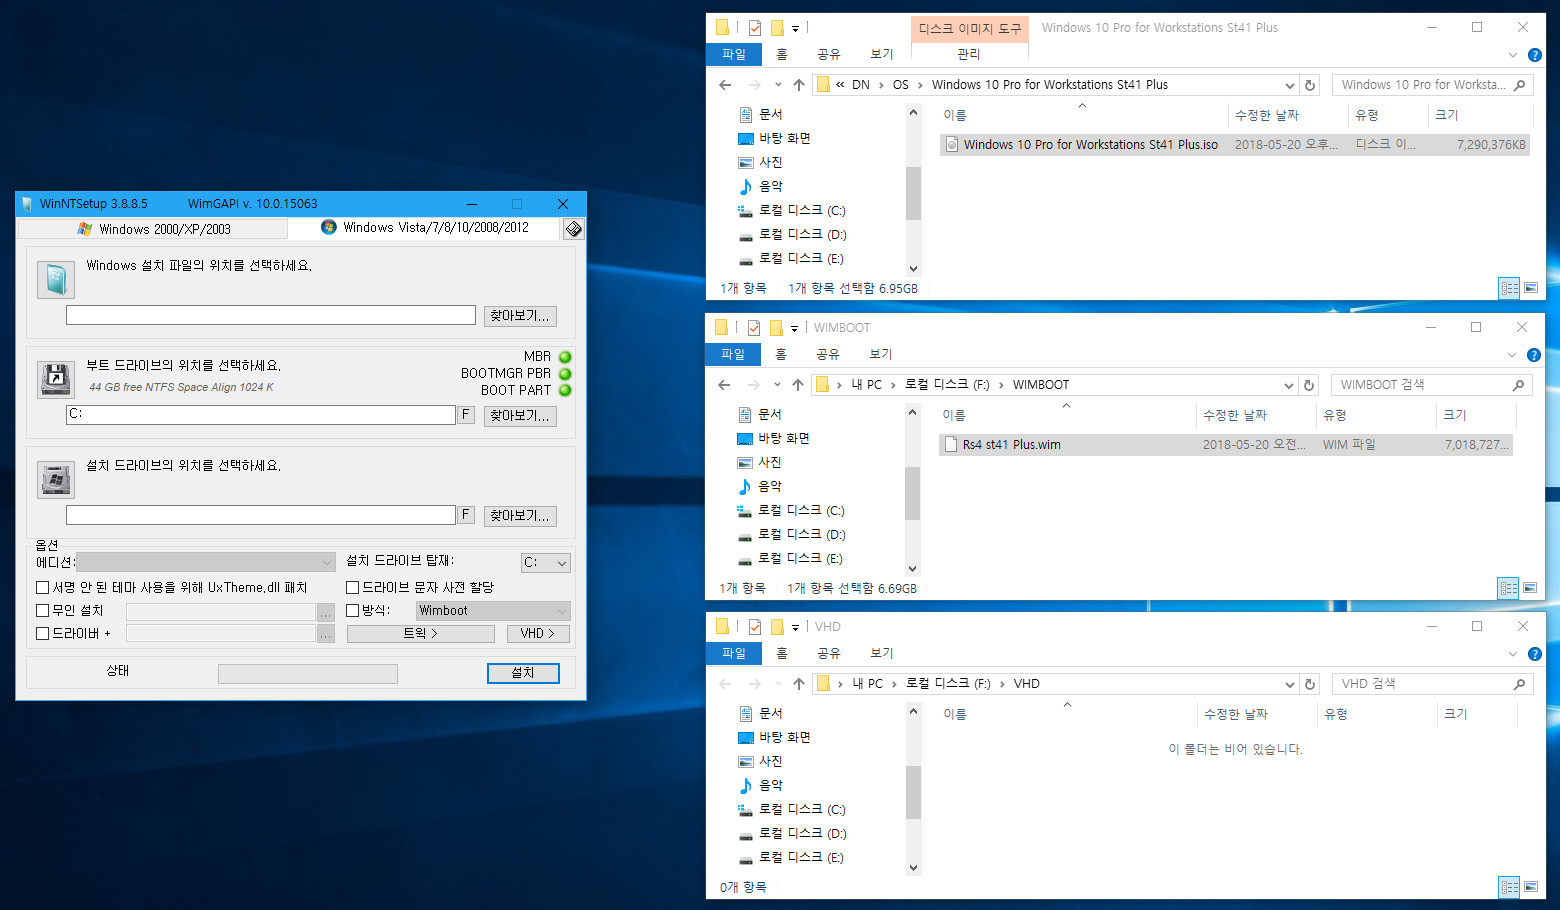Enable 무인 설치 unattended checkbox
This screenshot has width=1560, height=910.
43,611
